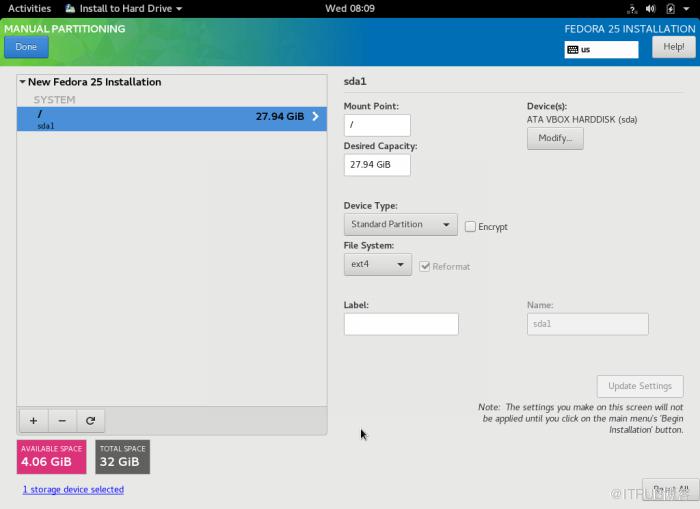700x509 pixels.
Task: Click the us keyboard layout indicator
Action: (601, 50)
